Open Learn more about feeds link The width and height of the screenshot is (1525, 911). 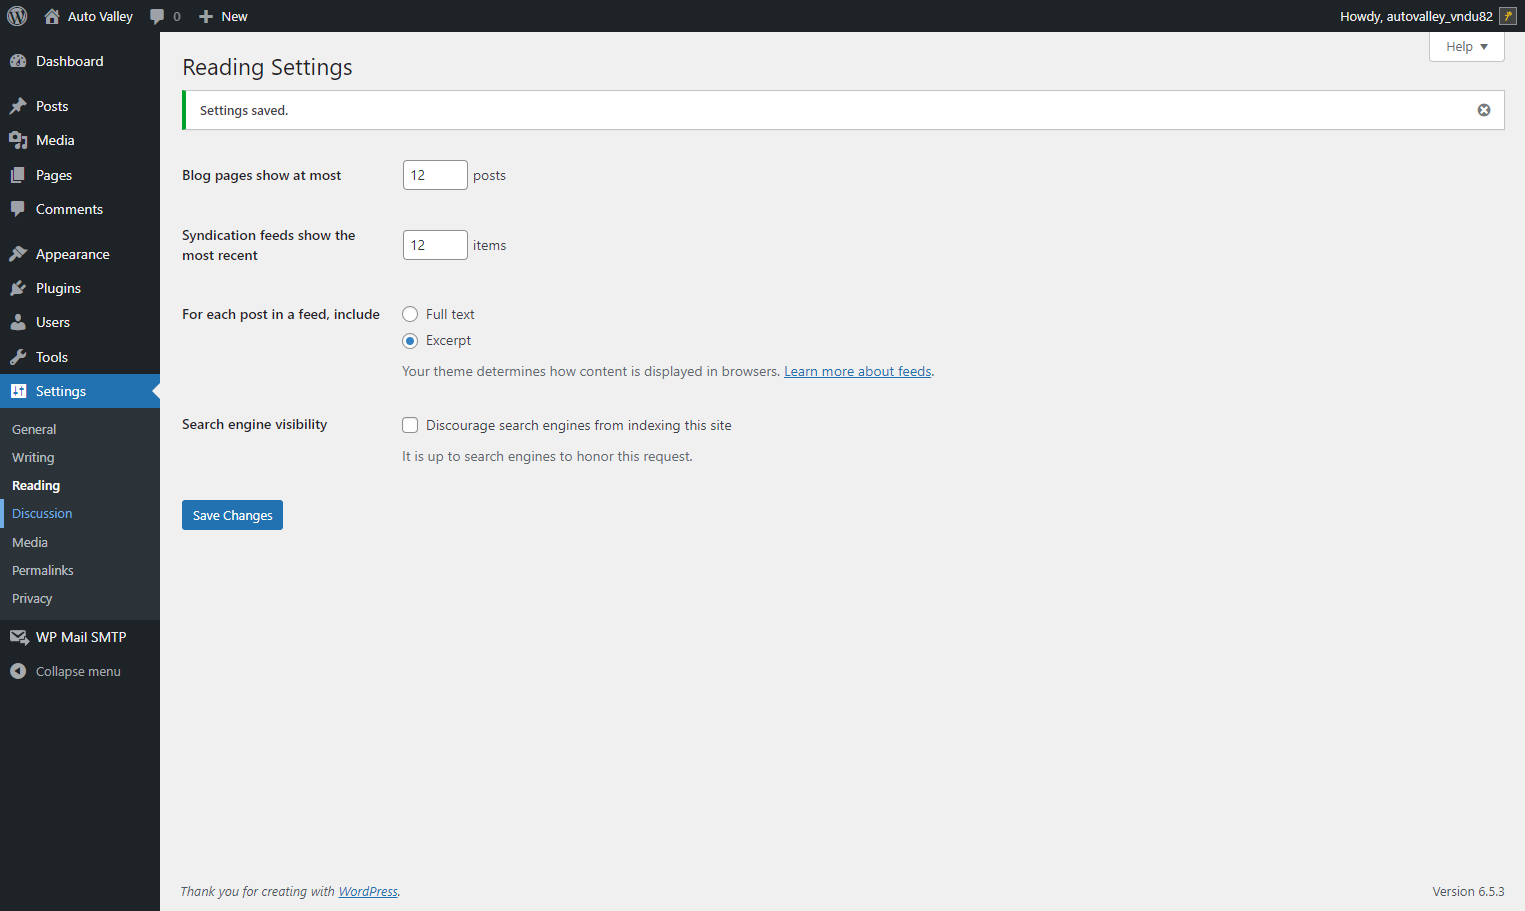coord(858,371)
